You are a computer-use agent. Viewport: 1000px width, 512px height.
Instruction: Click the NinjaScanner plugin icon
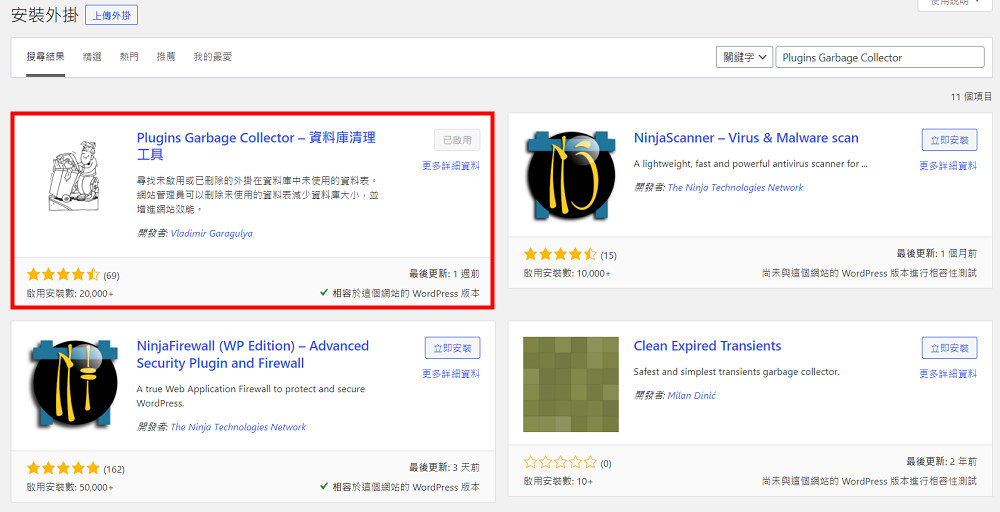[x=571, y=176]
